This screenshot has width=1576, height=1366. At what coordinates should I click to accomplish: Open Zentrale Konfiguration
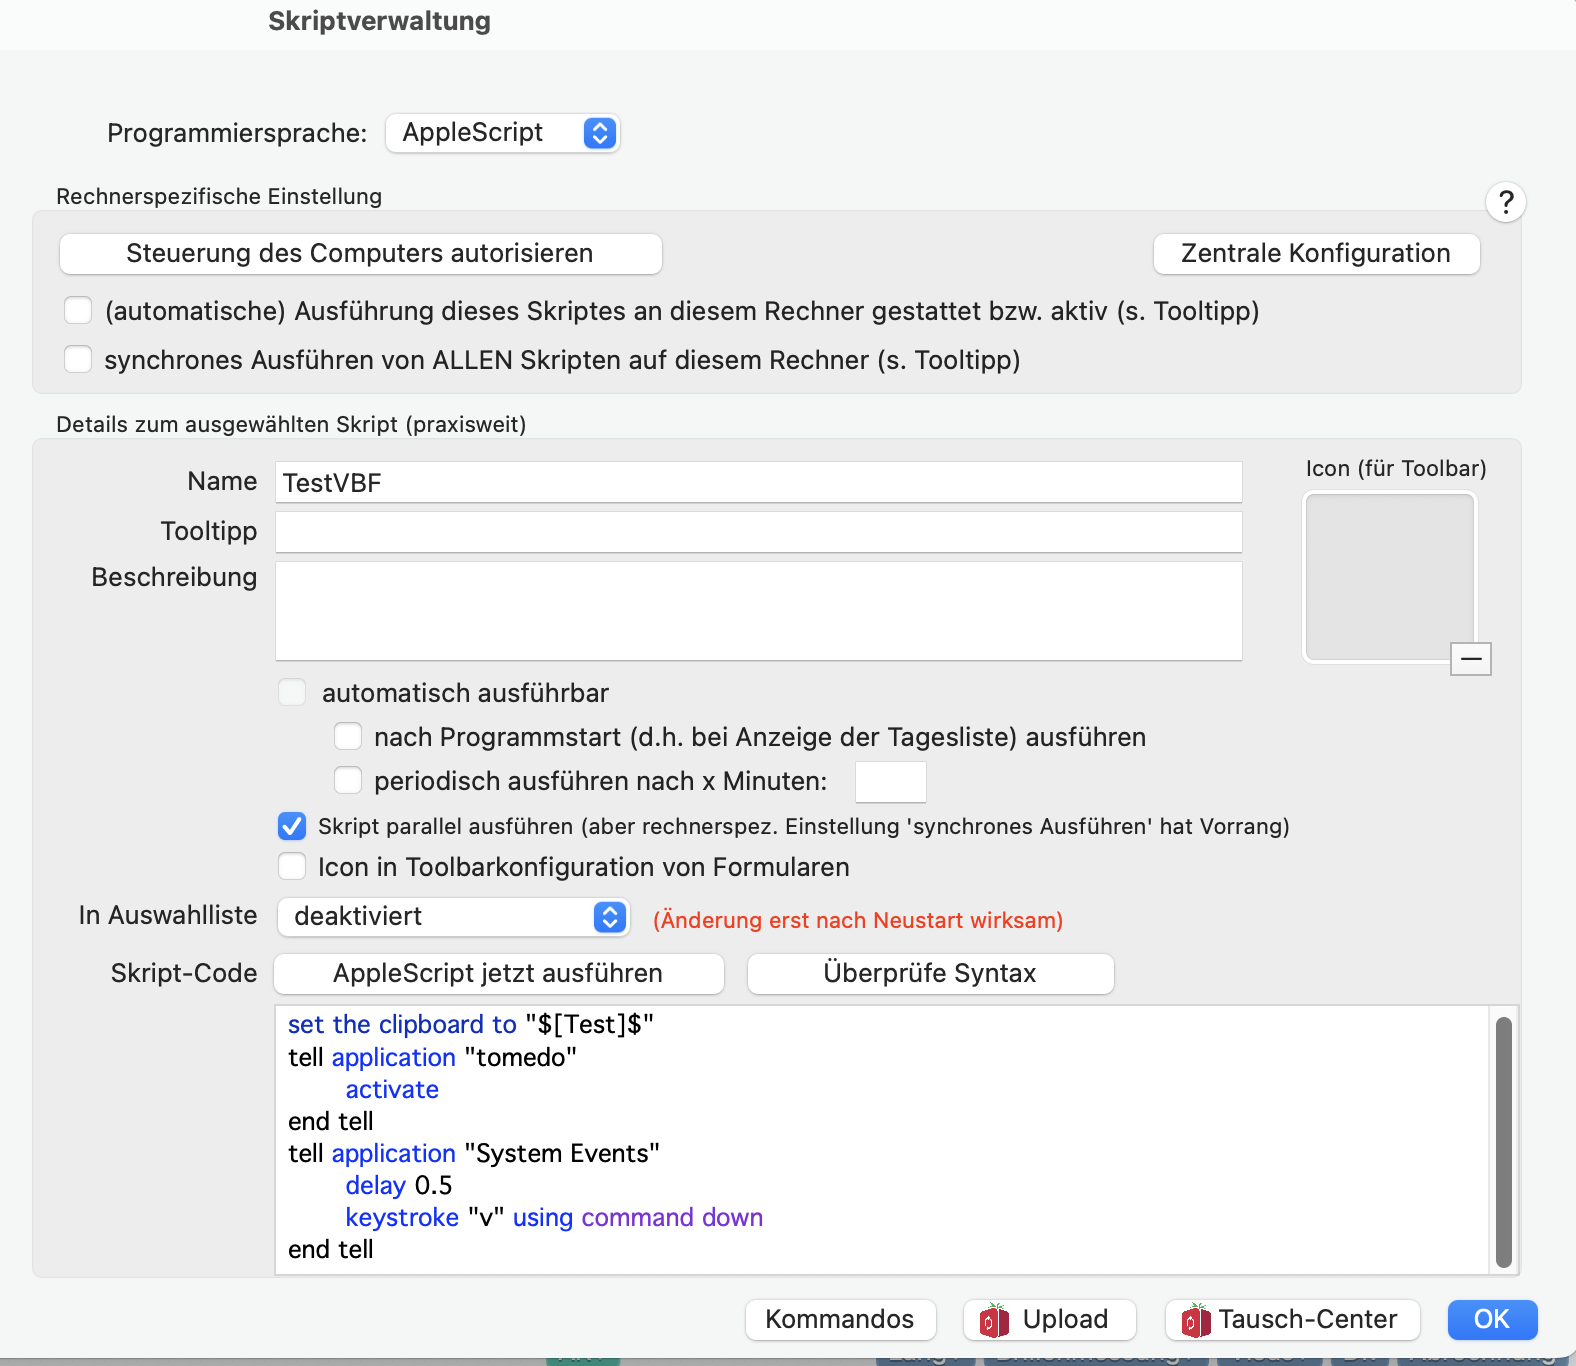pos(1316,254)
